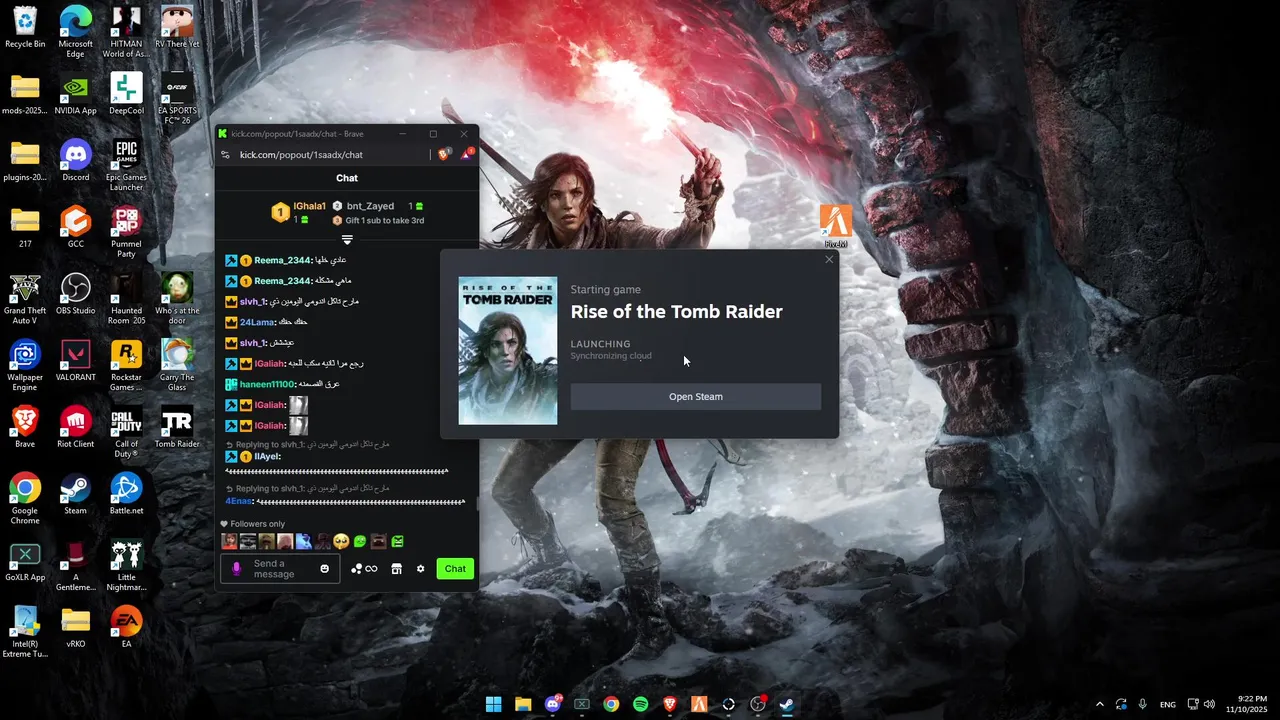Open site settings icon beside kick.com URL
The height and width of the screenshot is (720, 1280).
[226, 155]
